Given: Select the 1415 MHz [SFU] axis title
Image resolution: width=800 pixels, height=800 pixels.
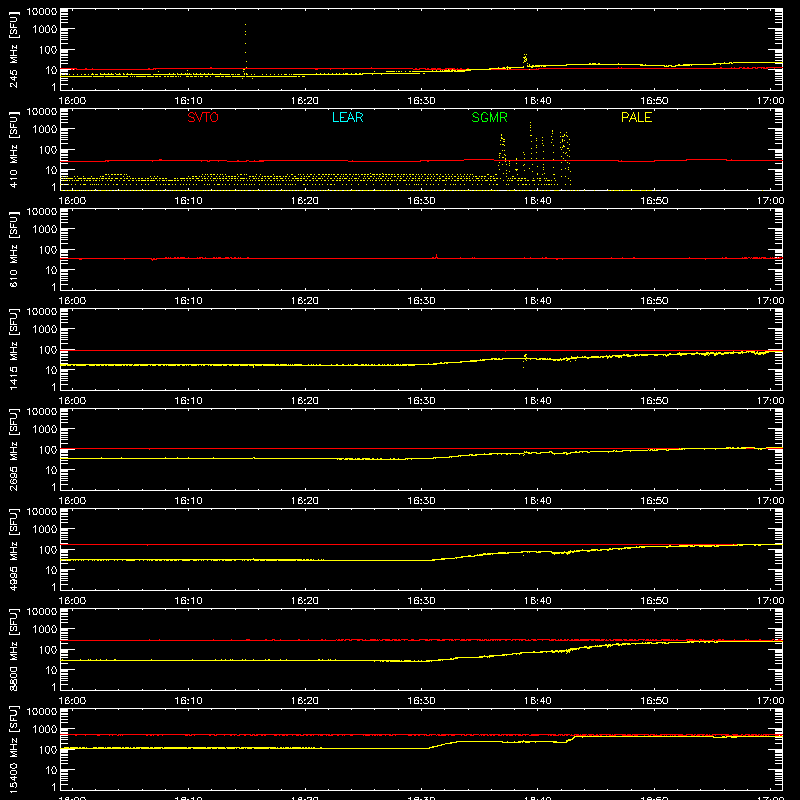Looking at the screenshot, I should (x=14, y=349).
